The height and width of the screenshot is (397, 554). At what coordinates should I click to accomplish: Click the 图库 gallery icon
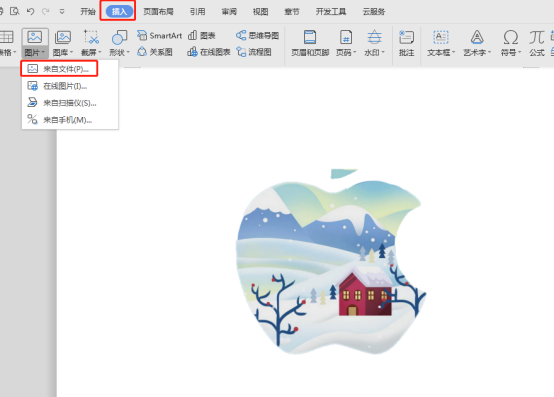pyautogui.click(x=63, y=37)
